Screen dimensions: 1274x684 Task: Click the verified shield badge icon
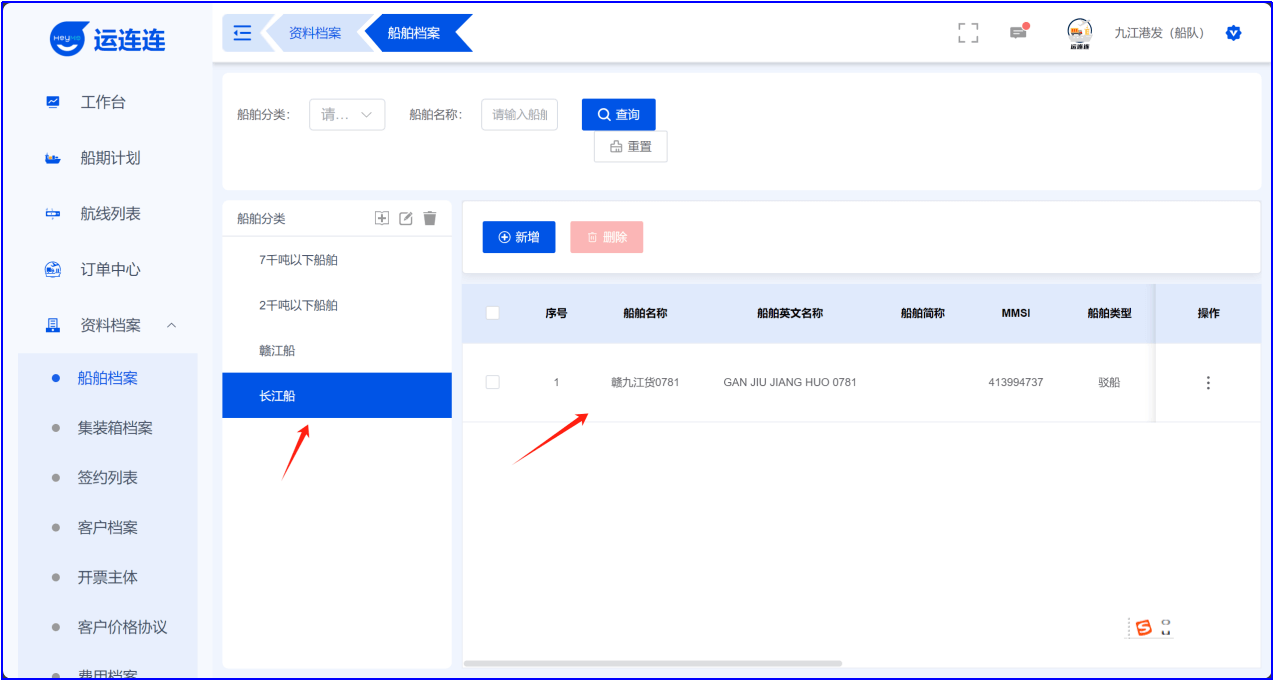[1233, 33]
